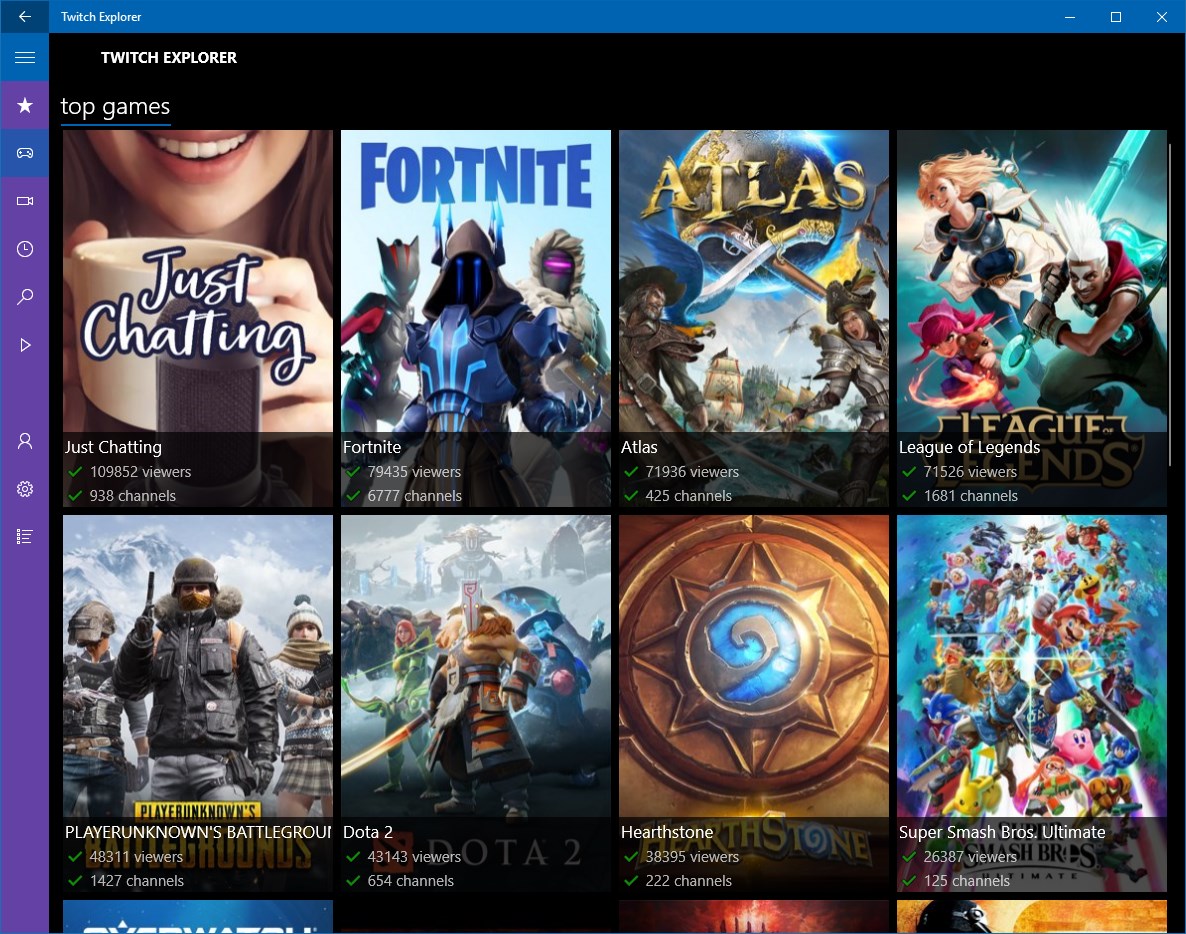The image size is (1186, 934).
Task: Select the gamepad games icon
Action: pyautogui.click(x=24, y=153)
